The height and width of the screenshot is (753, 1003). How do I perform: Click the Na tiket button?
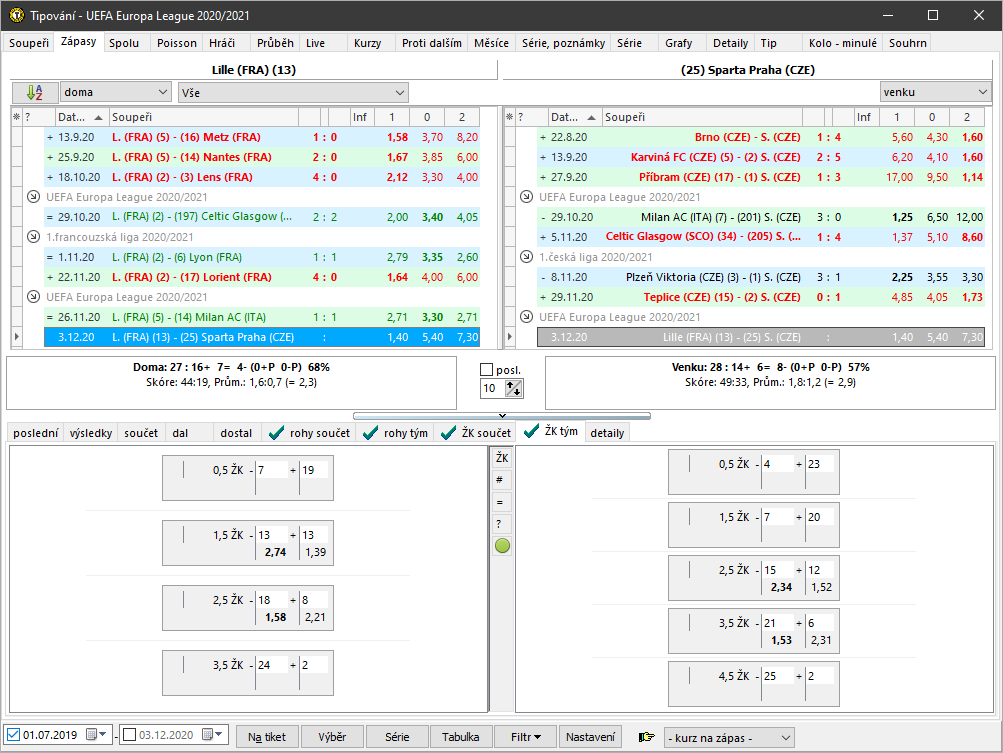[x=267, y=737]
